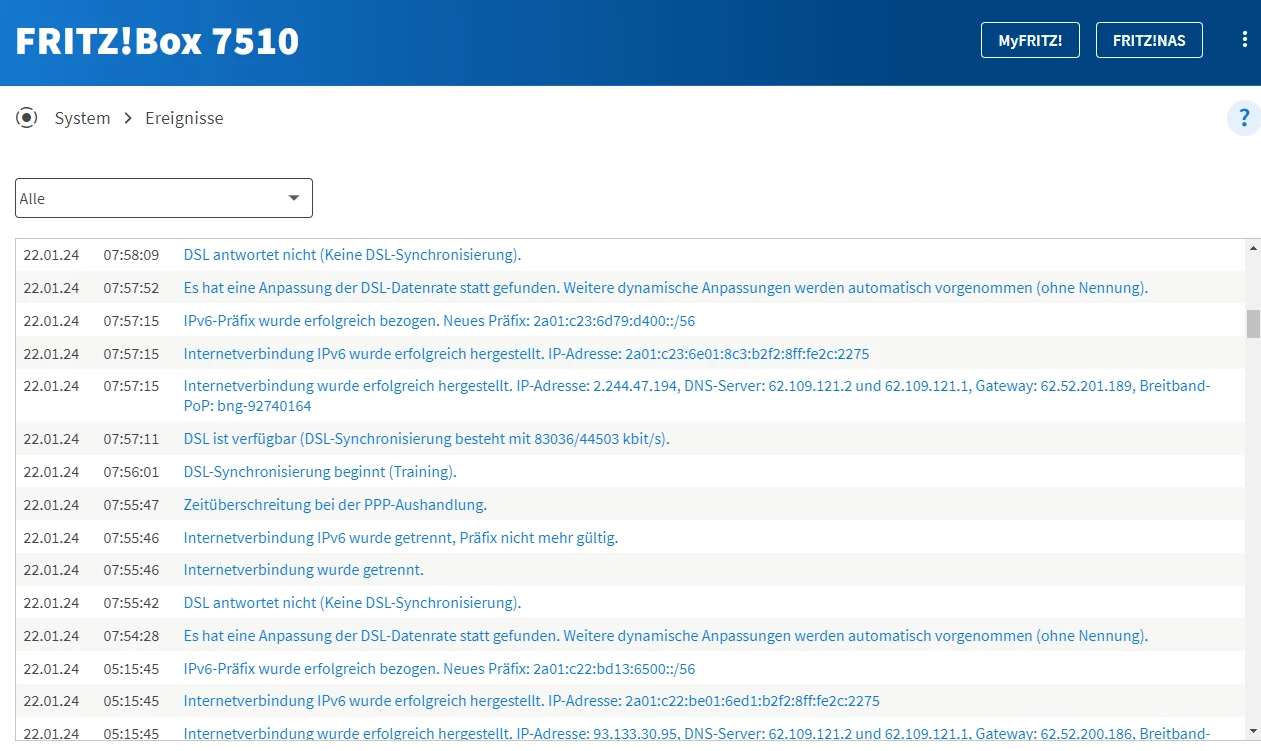Click timestamp 07:55:47
Screen dimensions: 1261x751
click(x=131, y=505)
